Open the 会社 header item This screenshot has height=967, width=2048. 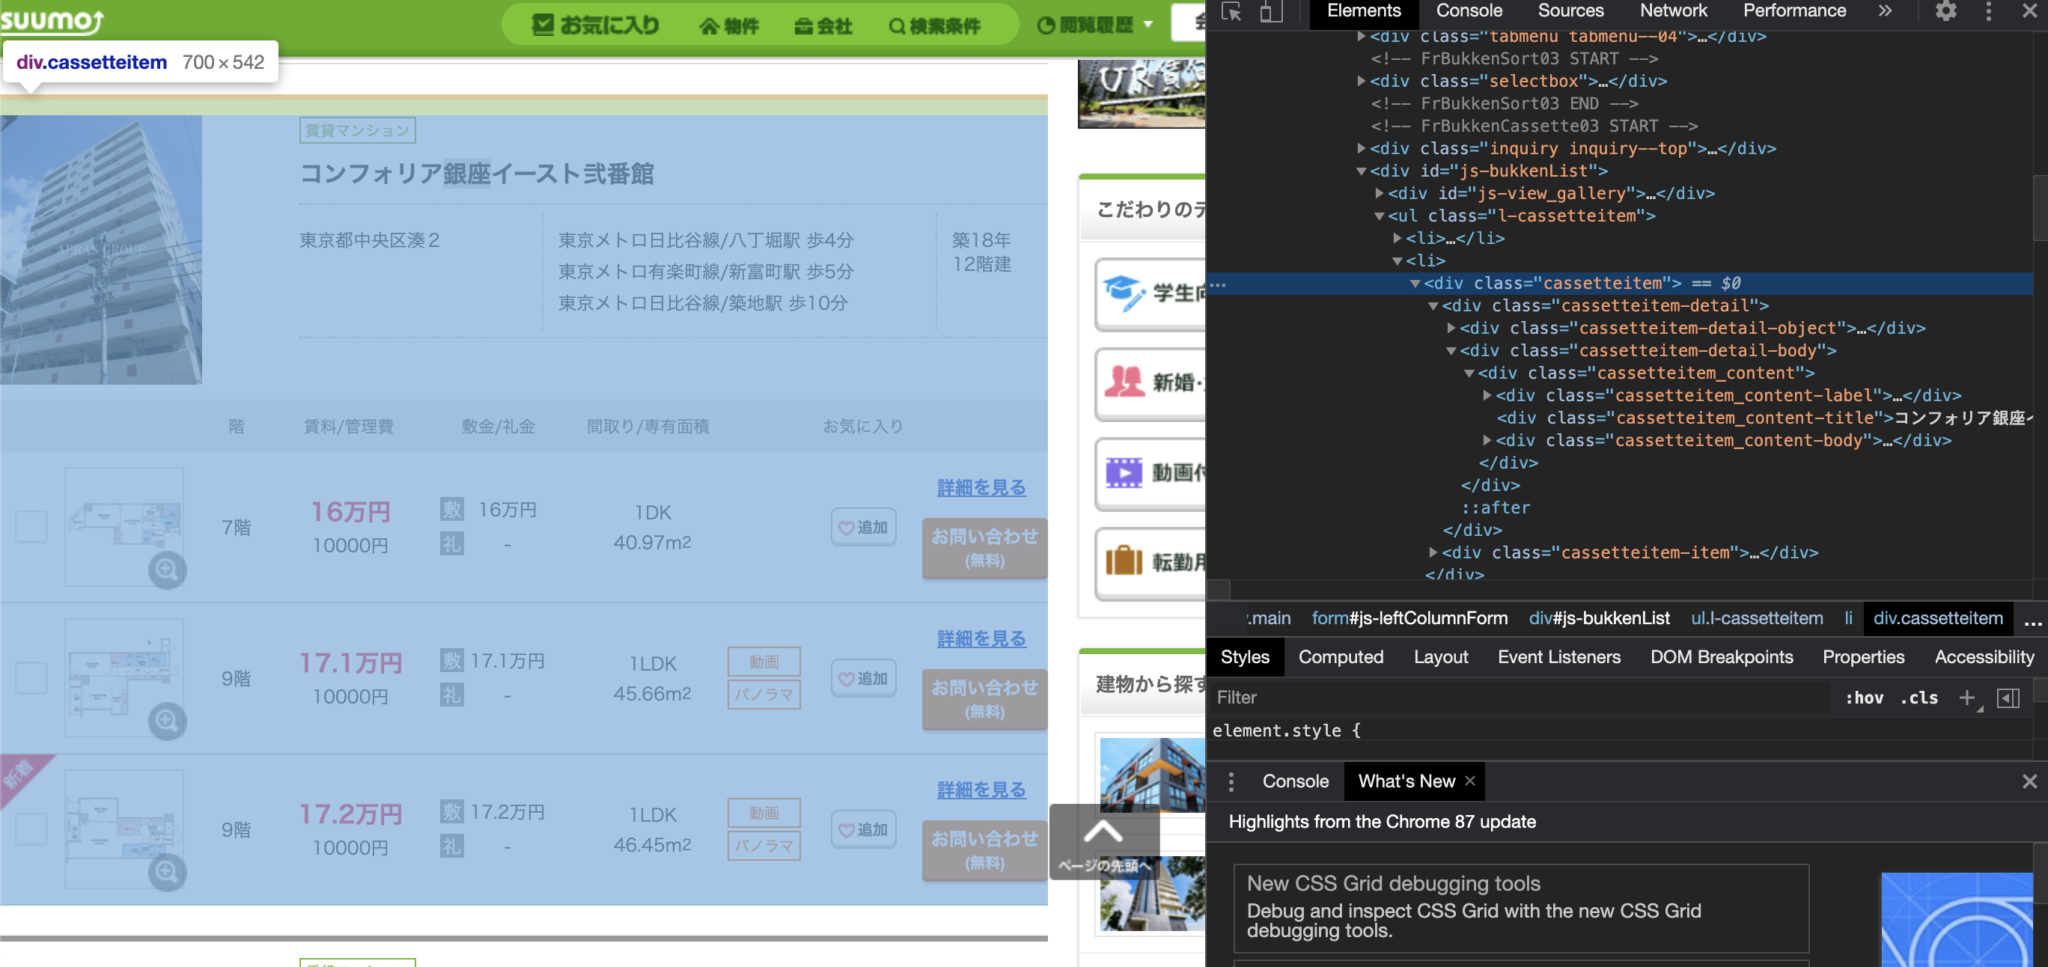click(x=823, y=26)
